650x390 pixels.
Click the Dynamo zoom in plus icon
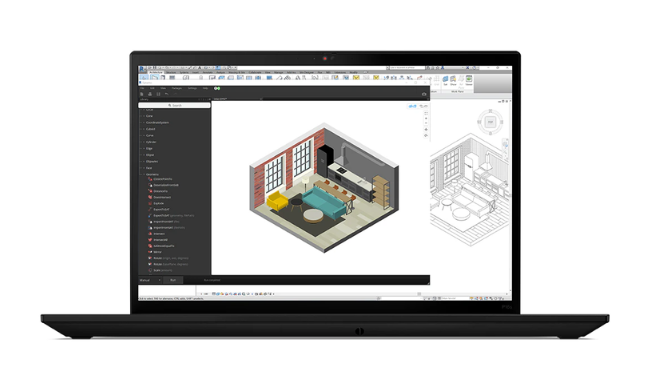[x=426, y=119]
